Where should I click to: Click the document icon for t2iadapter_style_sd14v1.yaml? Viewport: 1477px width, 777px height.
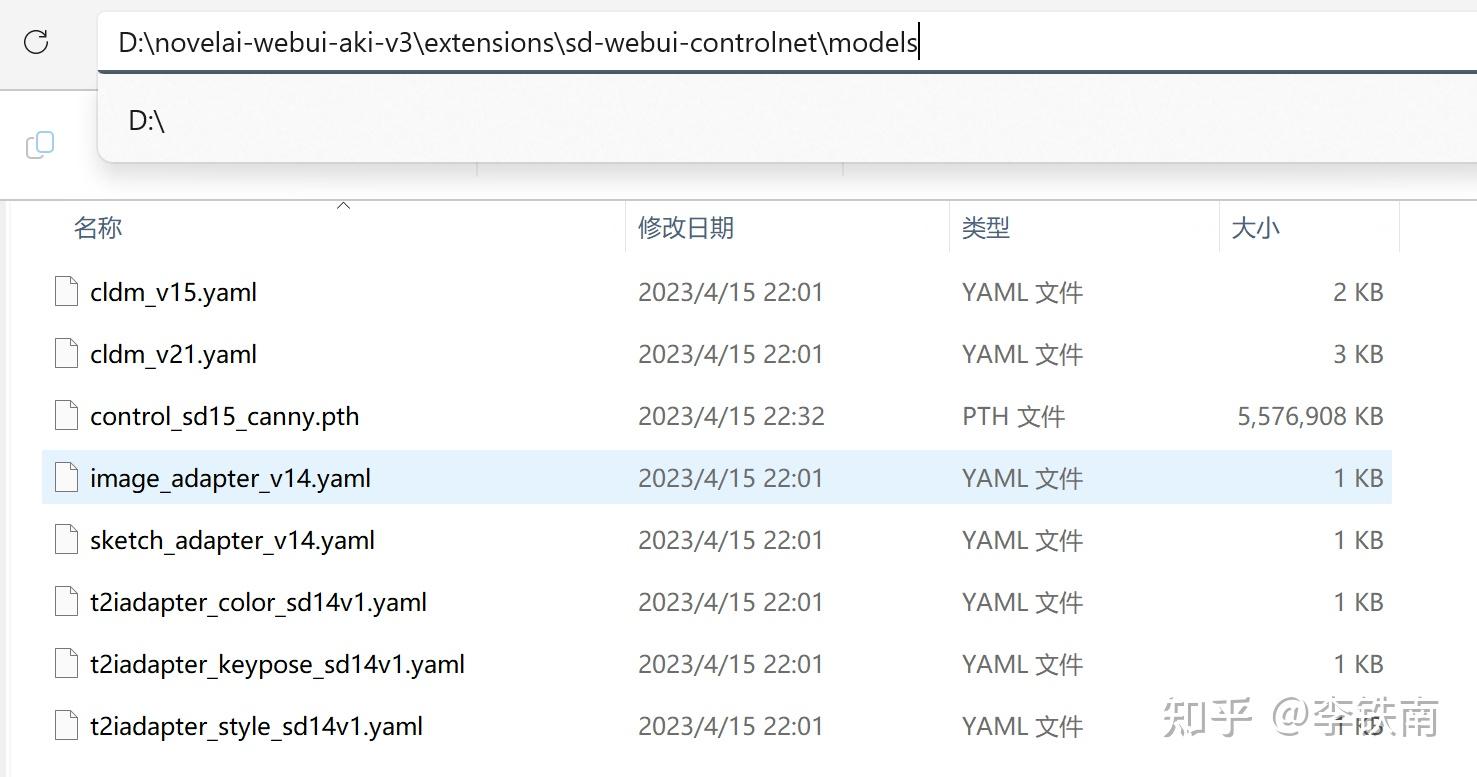point(65,725)
